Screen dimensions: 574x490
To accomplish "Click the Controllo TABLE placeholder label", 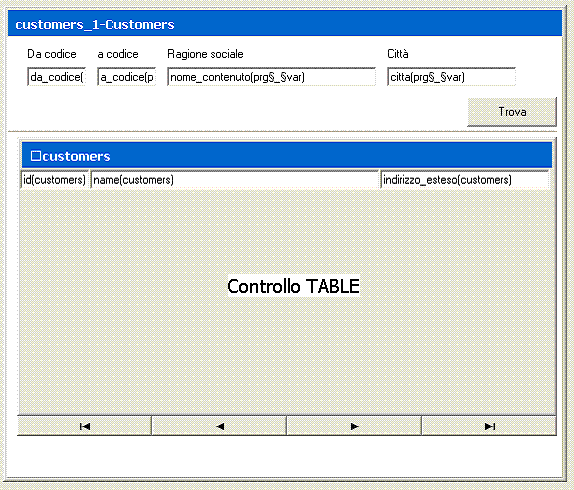I will tap(293, 286).
